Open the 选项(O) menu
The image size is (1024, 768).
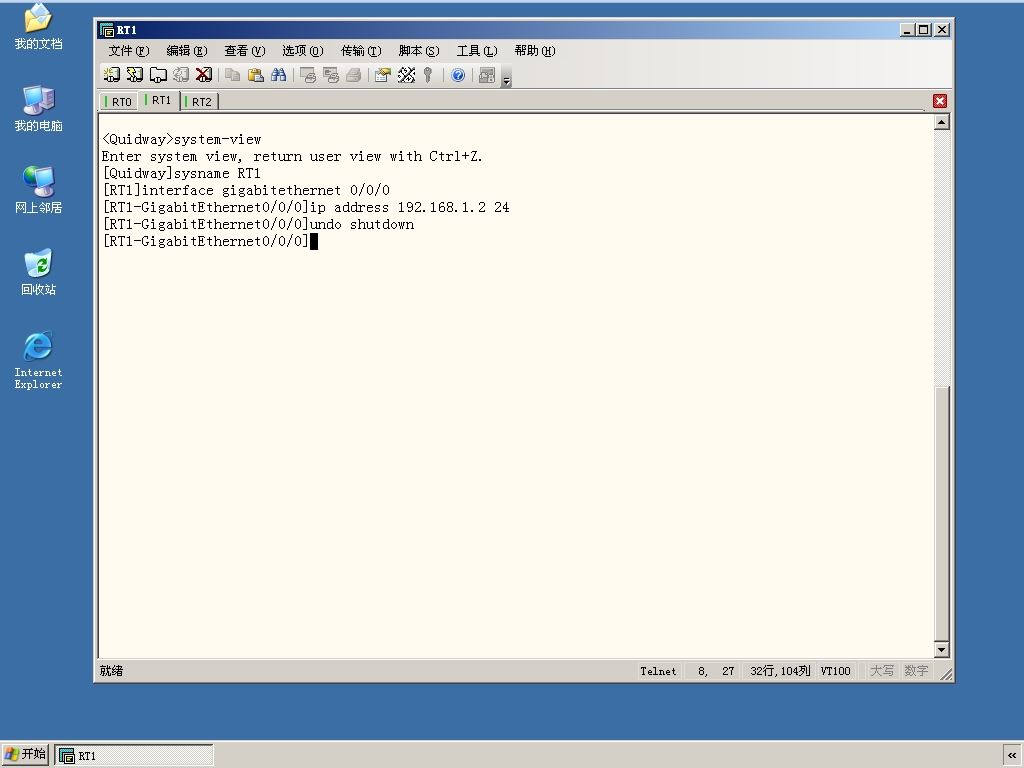(303, 51)
